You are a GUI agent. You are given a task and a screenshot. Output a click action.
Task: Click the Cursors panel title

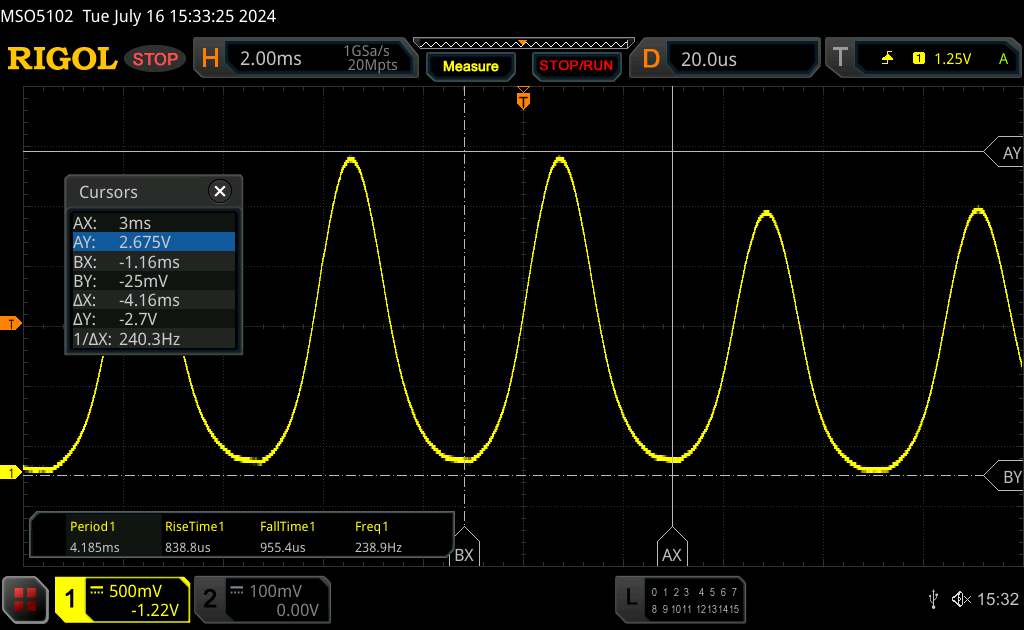tap(108, 192)
